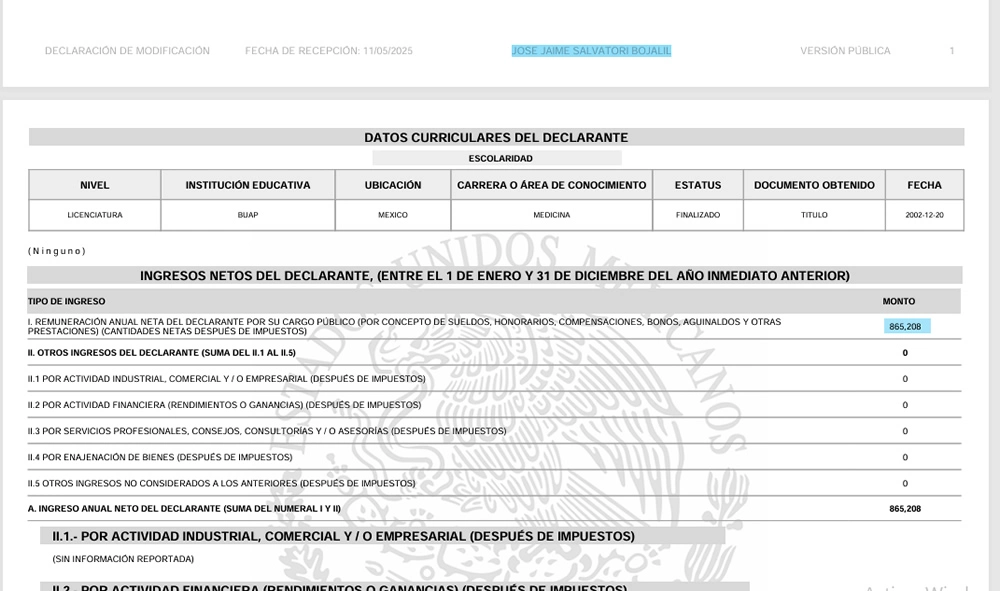Image resolution: width=1000 pixels, height=591 pixels.
Task: Click (SIN INFORMACIÓN REPORTADA) text
Action: tap(123, 558)
